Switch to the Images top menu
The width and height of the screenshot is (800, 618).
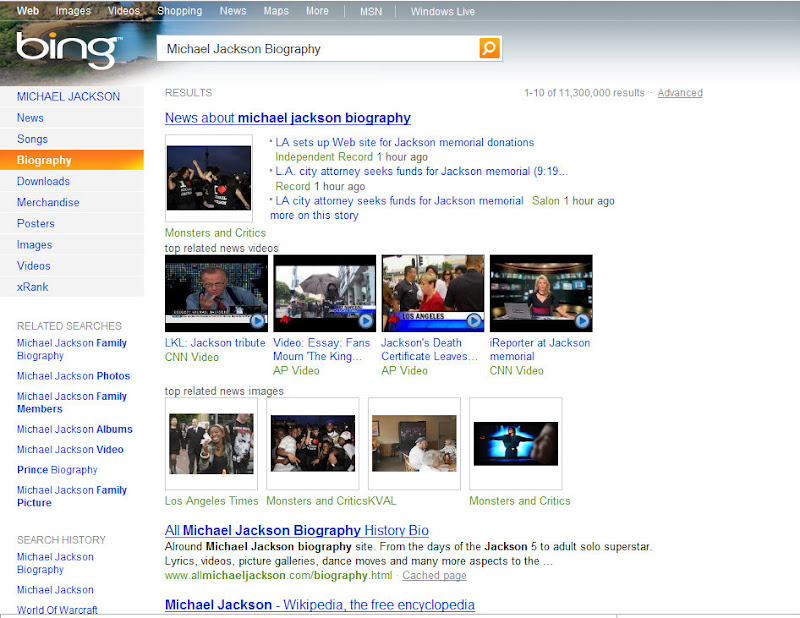(73, 11)
